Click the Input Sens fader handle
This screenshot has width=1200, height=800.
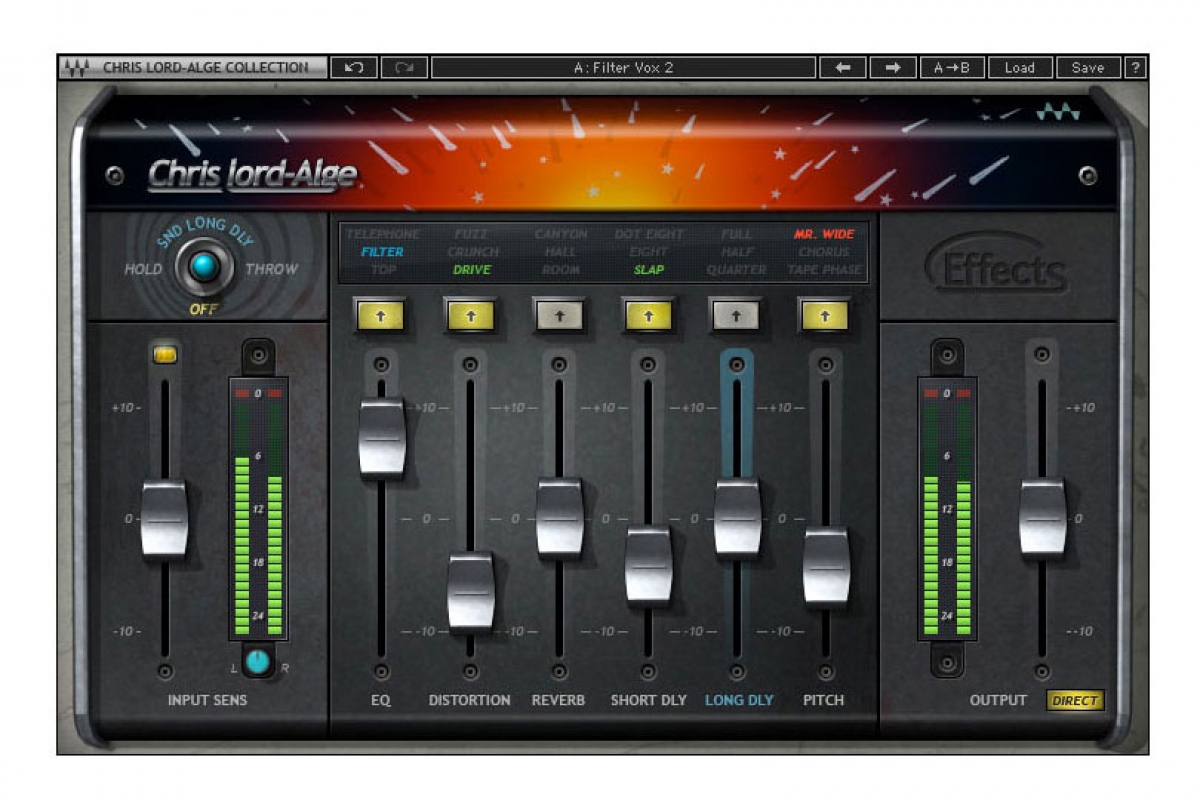click(164, 518)
